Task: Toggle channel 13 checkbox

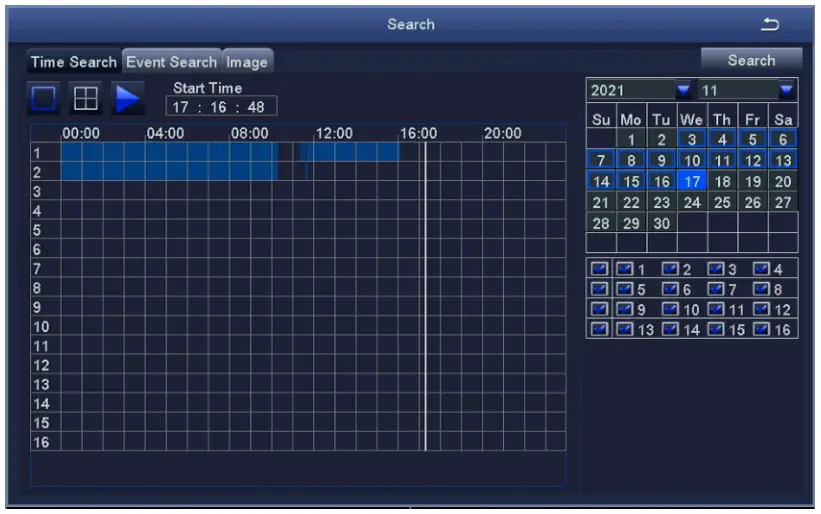Action: coord(625,329)
